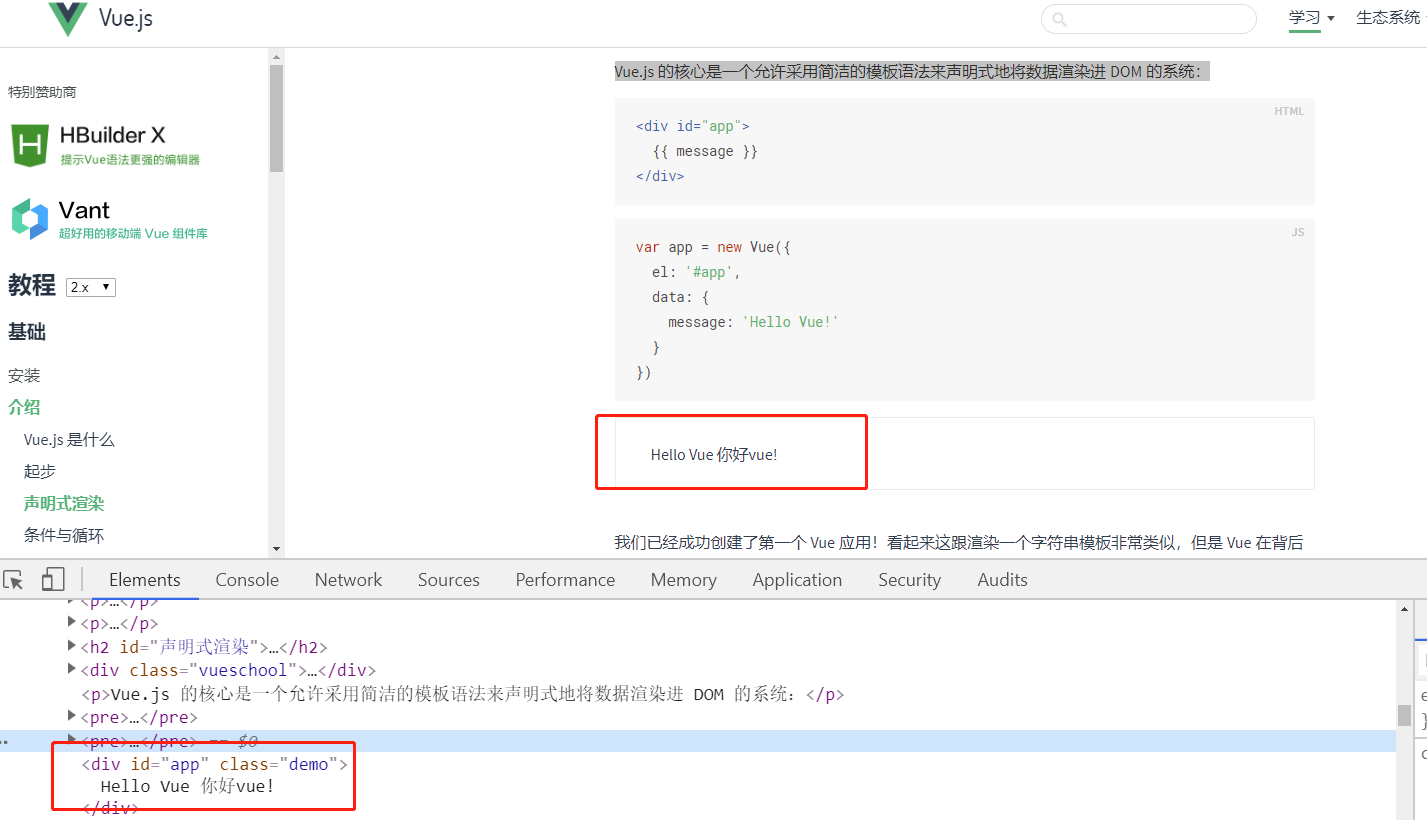The width and height of the screenshot is (1427, 820).
Task: Go to 声明式渲染 section
Action: pyautogui.click(x=64, y=503)
